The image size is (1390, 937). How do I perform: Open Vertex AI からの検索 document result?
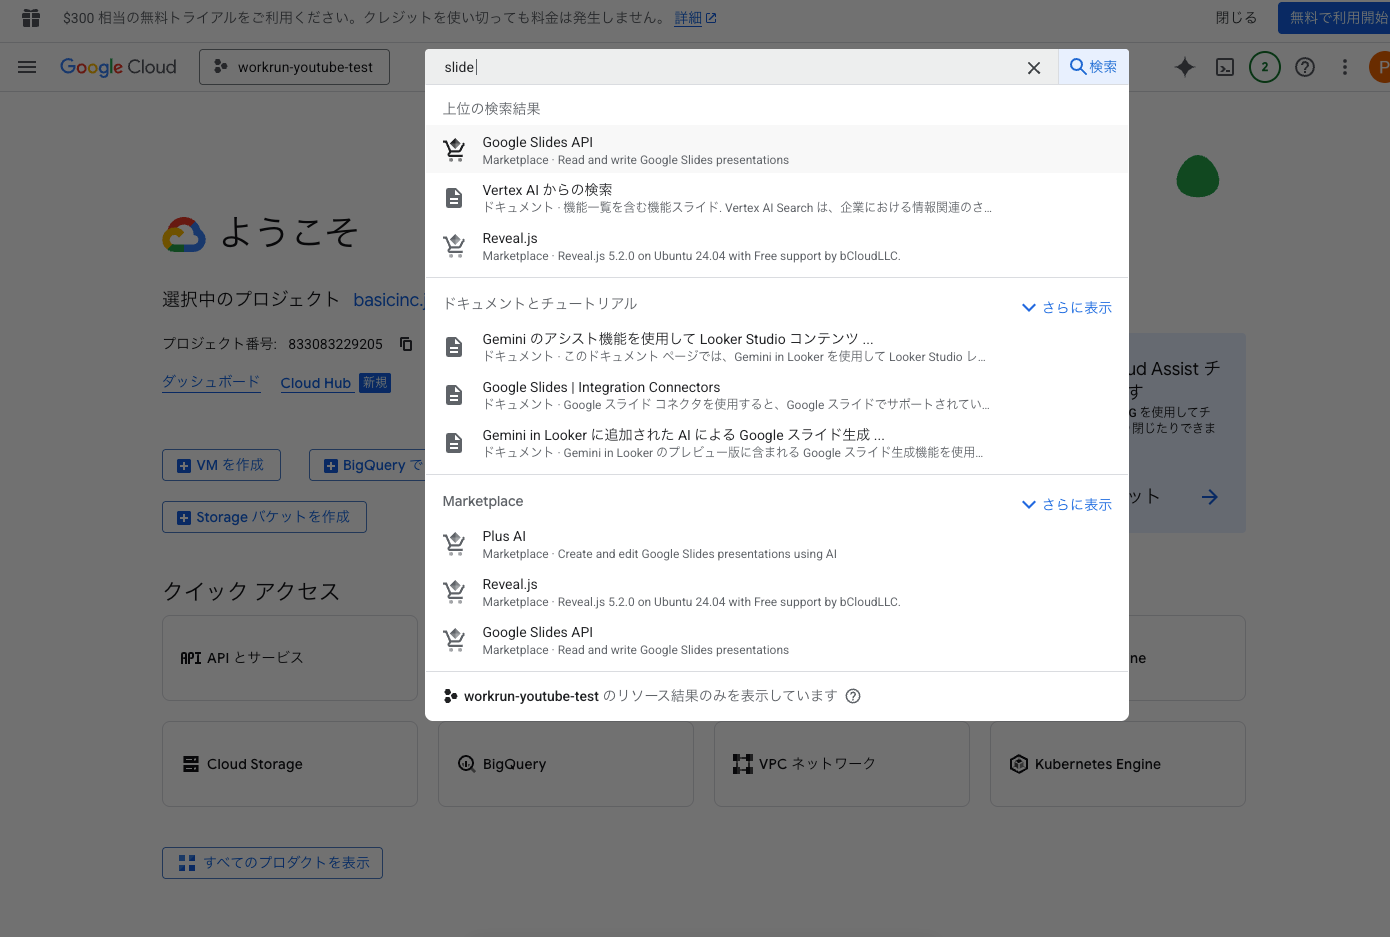point(777,198)
